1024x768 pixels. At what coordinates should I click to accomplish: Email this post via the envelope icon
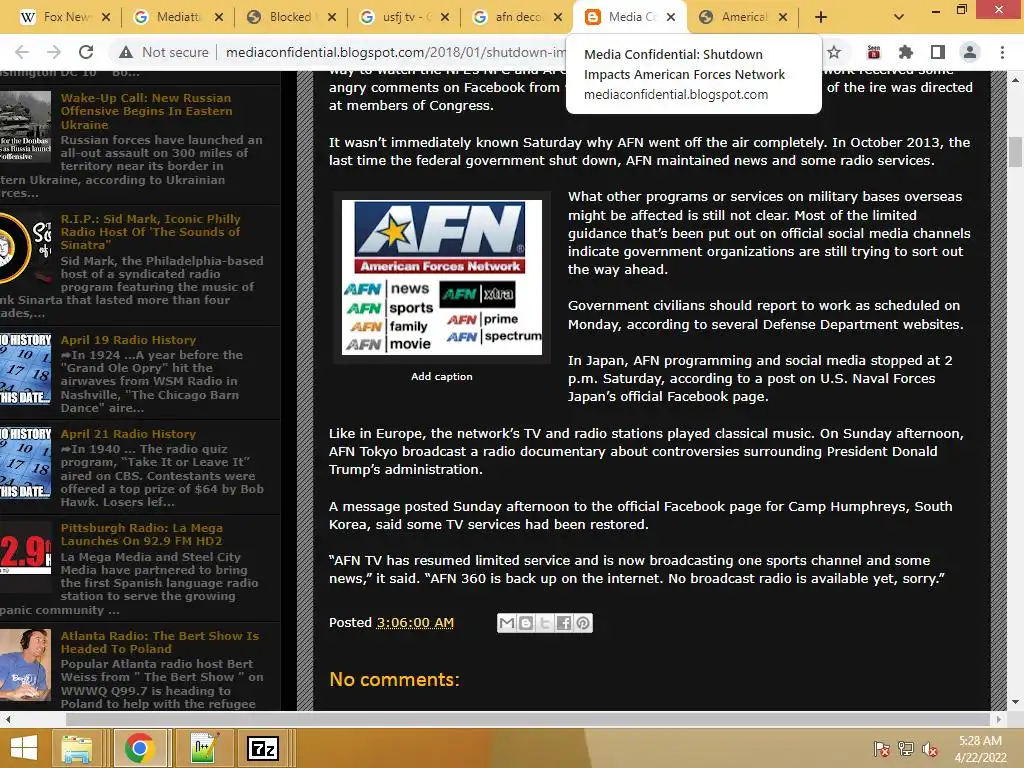pyautogui.click(x=507, y=623)
